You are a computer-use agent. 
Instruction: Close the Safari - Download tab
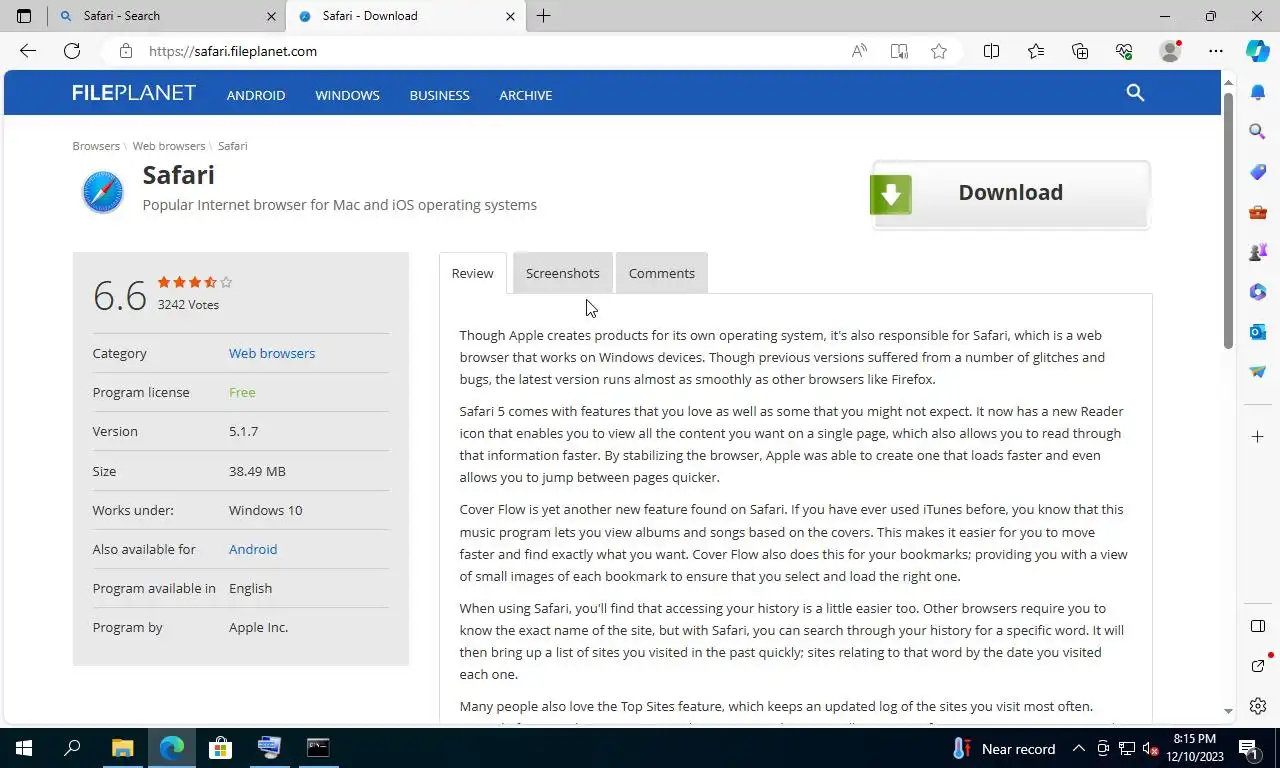[x=510, y=16]
